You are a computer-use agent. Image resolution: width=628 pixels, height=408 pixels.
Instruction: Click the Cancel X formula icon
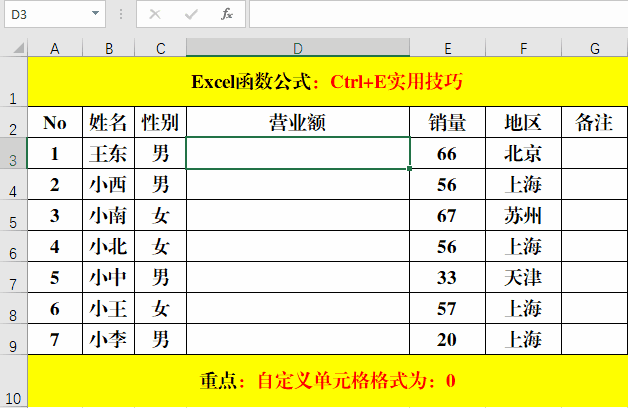pos(155,14)
